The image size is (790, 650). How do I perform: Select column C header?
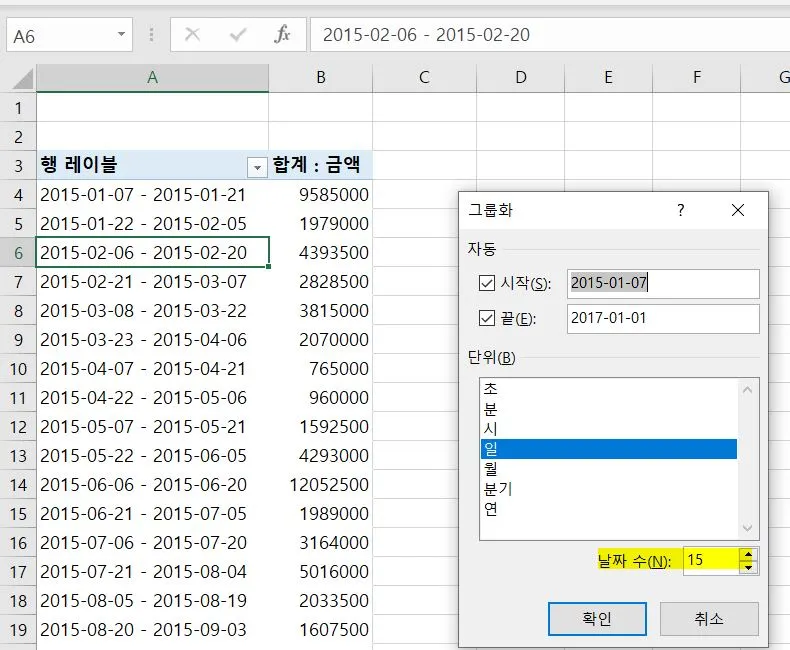pyautogui.click(x=425, y=78)
